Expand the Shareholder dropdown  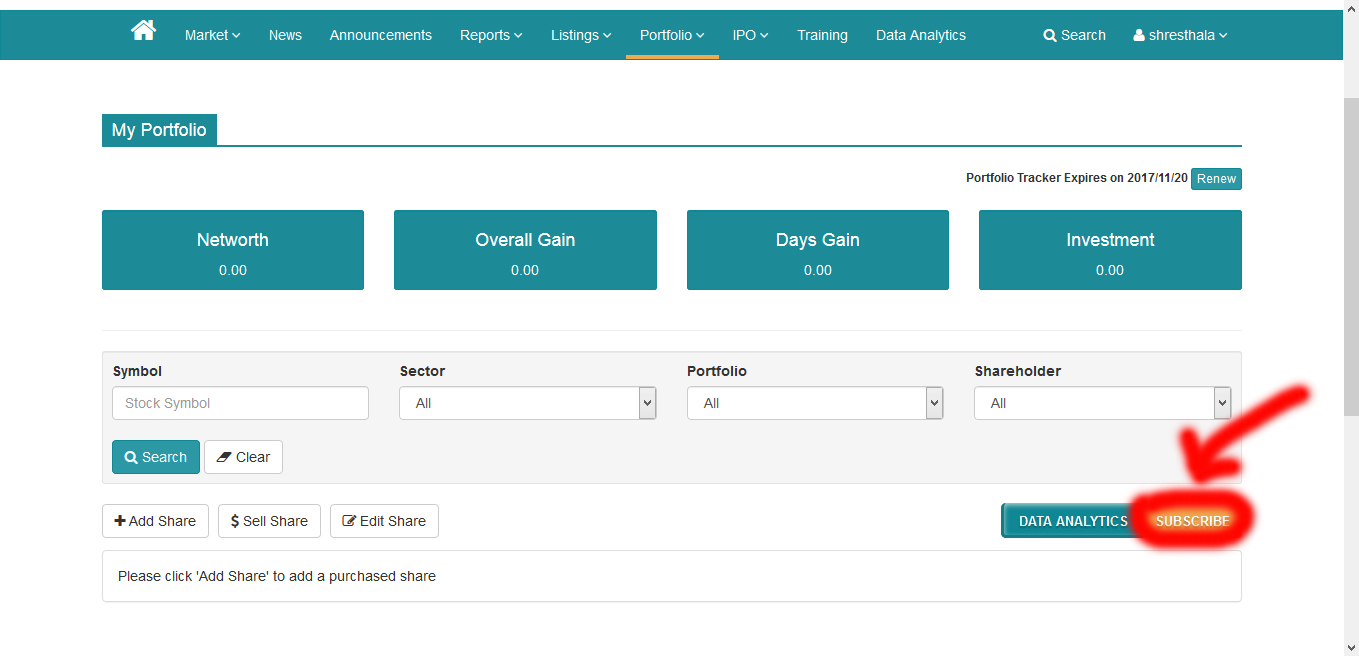coord(1101,403)
